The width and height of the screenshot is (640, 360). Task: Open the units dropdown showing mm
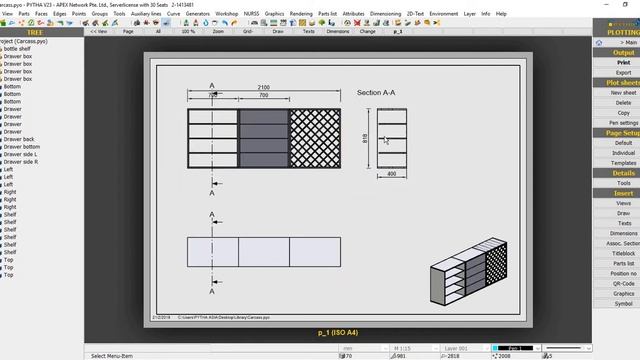pyautogui.click(x=363, y=348)
